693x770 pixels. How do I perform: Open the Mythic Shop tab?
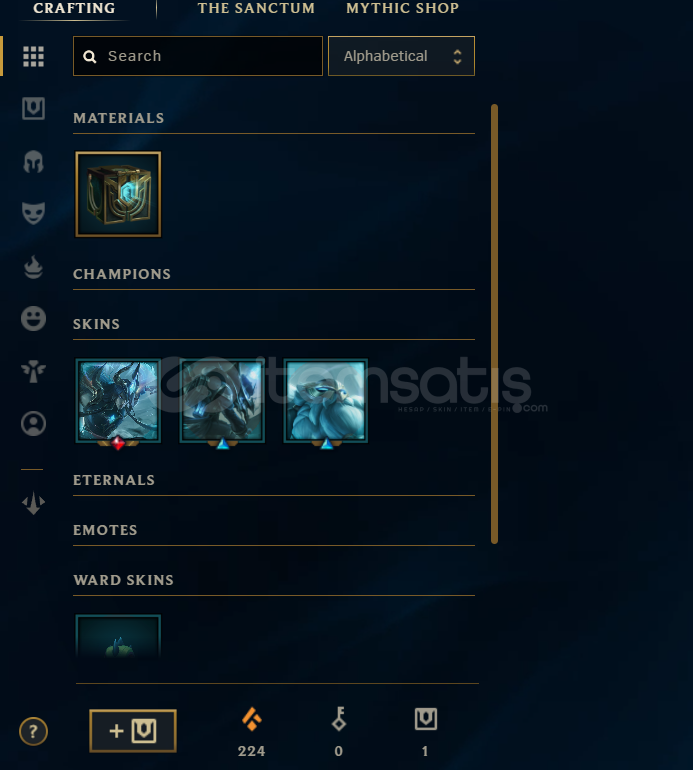tap(402, 8)
